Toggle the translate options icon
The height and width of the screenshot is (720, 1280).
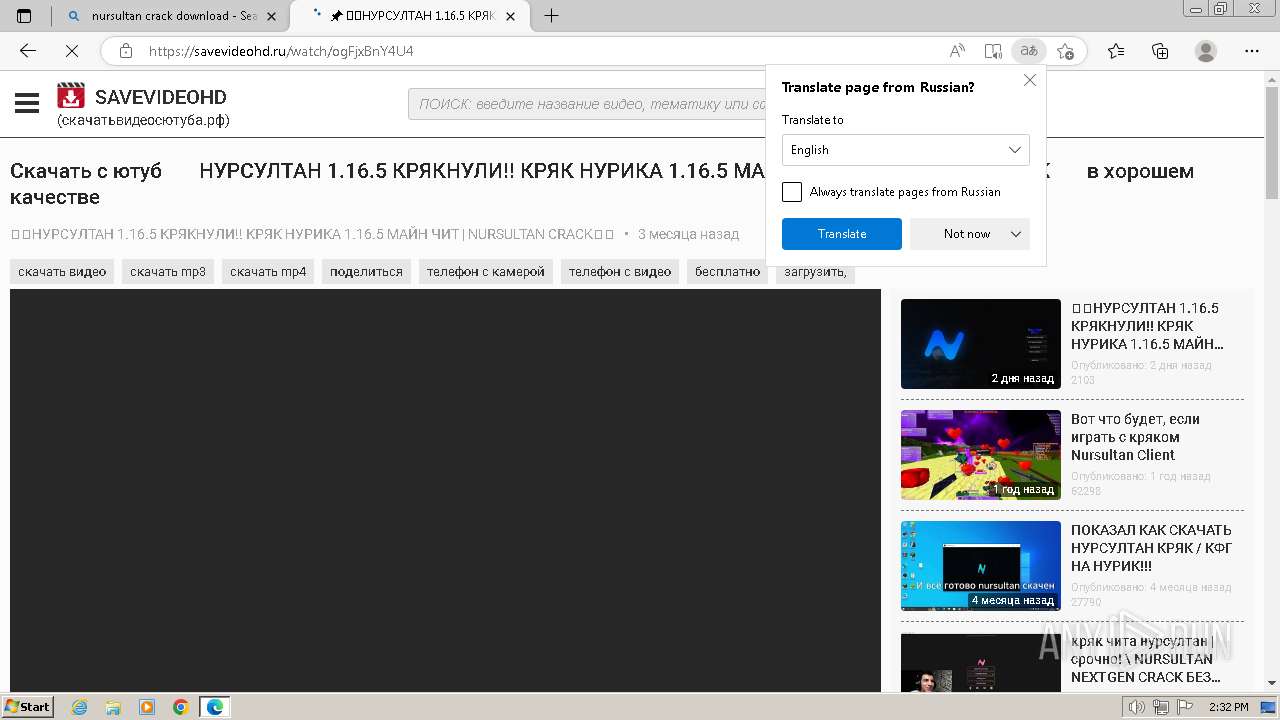[1028, 51]
